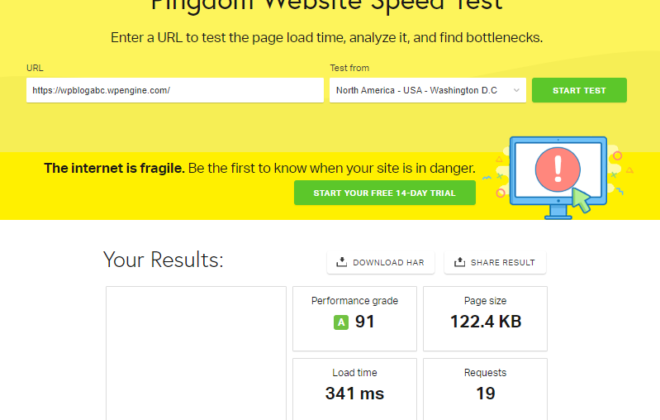
Task: Click the Share Result upload icon
Action: (x=459, y=262)
